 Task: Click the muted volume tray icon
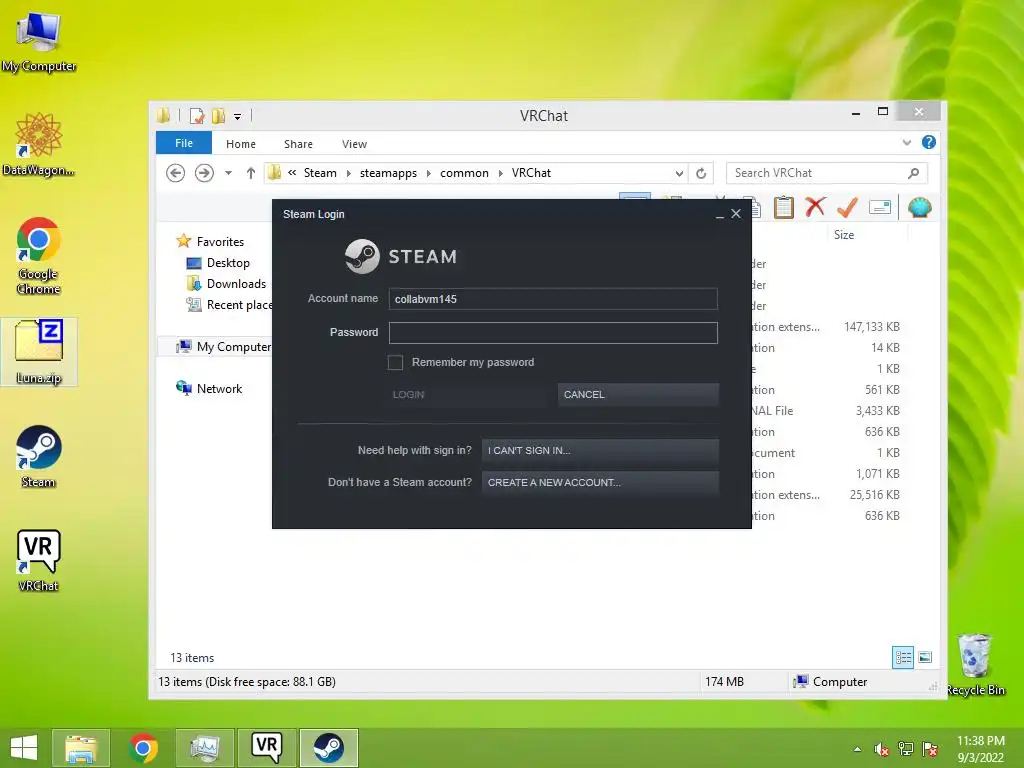point(882,749)
